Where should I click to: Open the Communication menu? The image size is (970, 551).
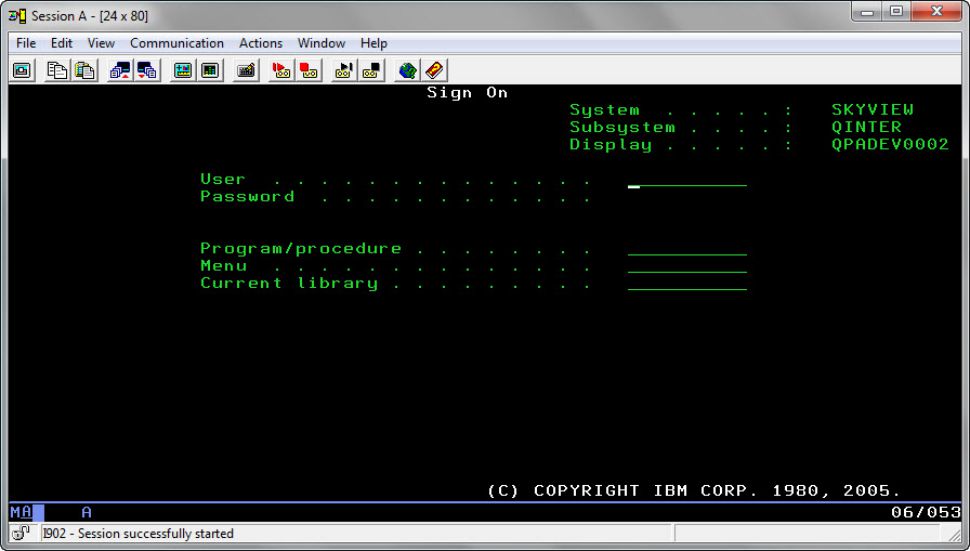tap(177, 43)
